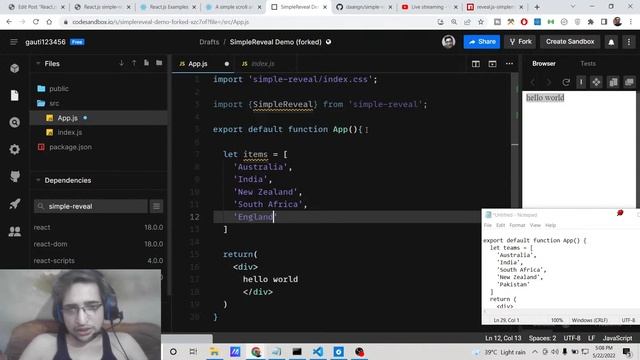Open File Explorer from the taskbar
The height and width of the screenshot is (360, 640).
[x=214, y=352]
